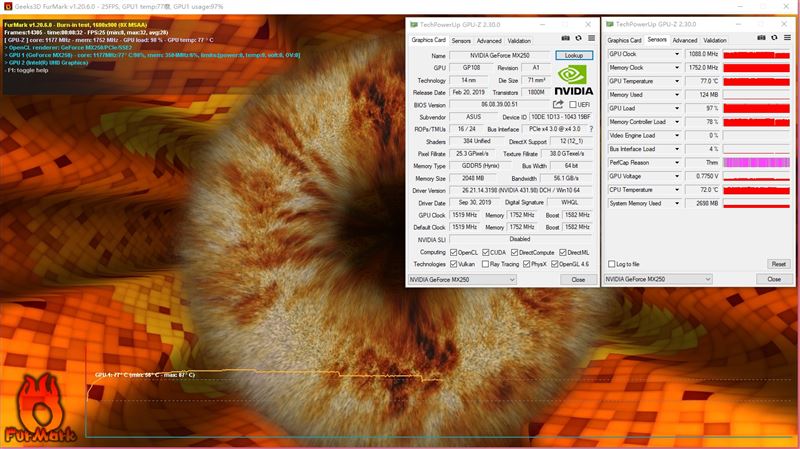Image resolution: width=800 pixels, height=449 pixels.
Task: Click the Lookup button
Action: (574, 55)
